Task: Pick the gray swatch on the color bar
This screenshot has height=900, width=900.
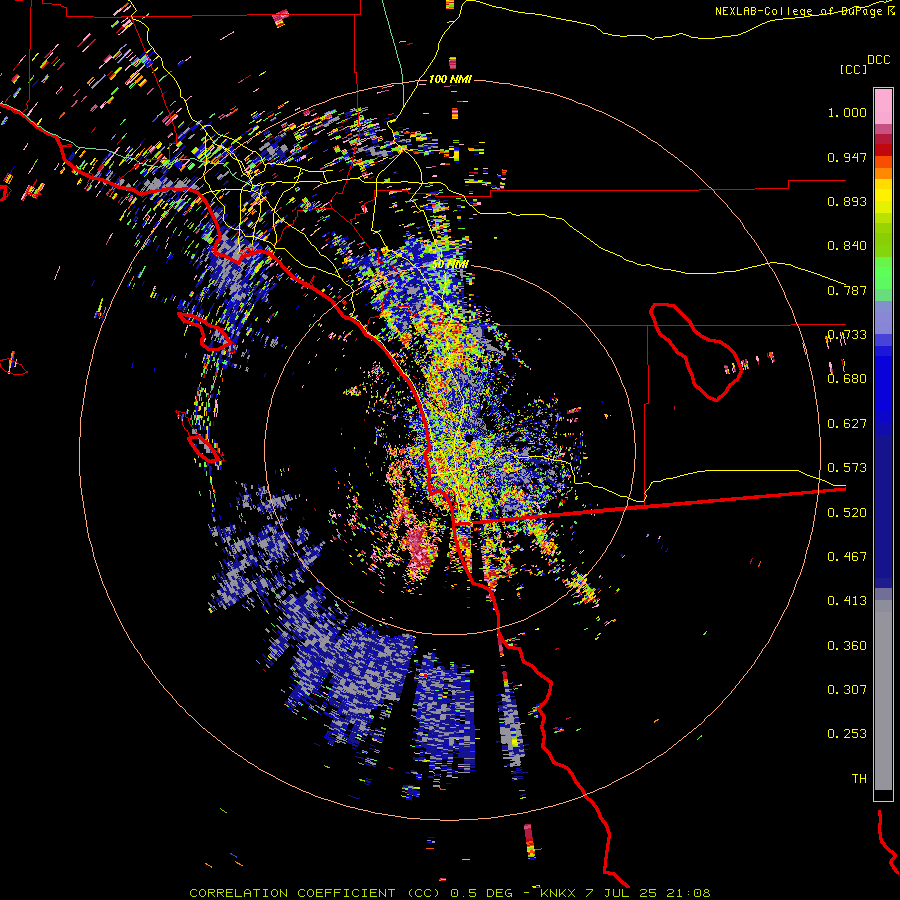Action: [883, 695]
